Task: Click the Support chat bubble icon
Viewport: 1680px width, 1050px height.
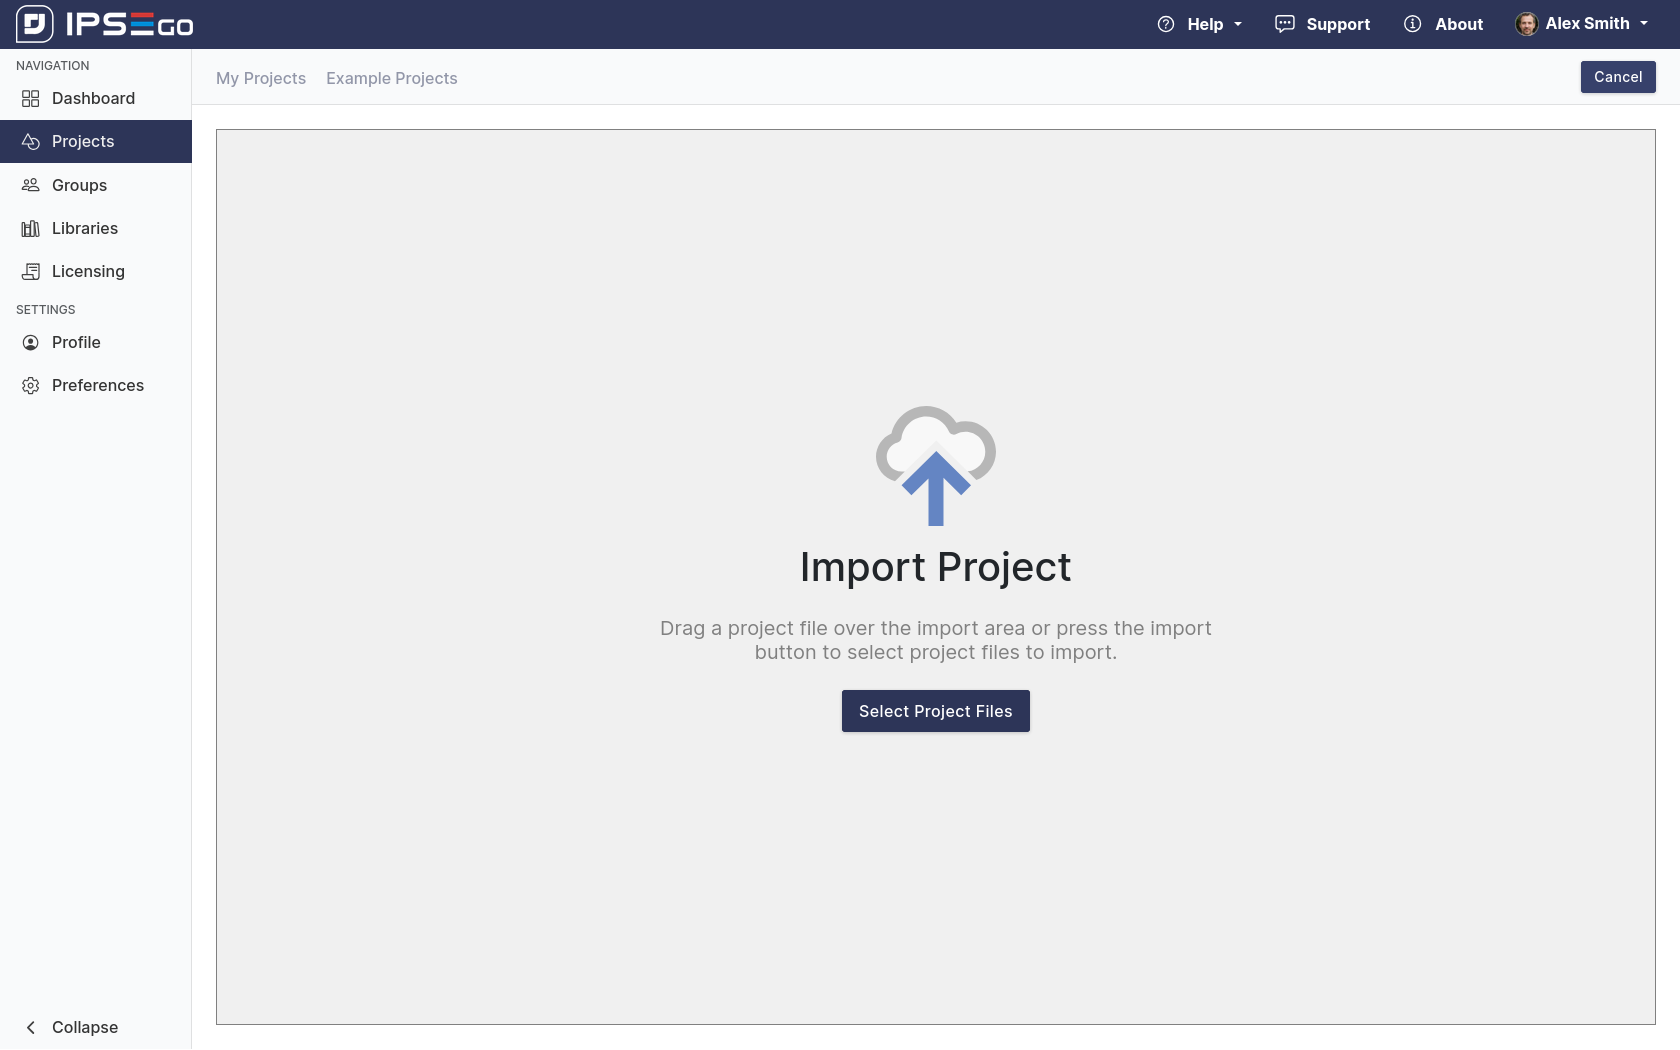Action: click(1285, 24)
